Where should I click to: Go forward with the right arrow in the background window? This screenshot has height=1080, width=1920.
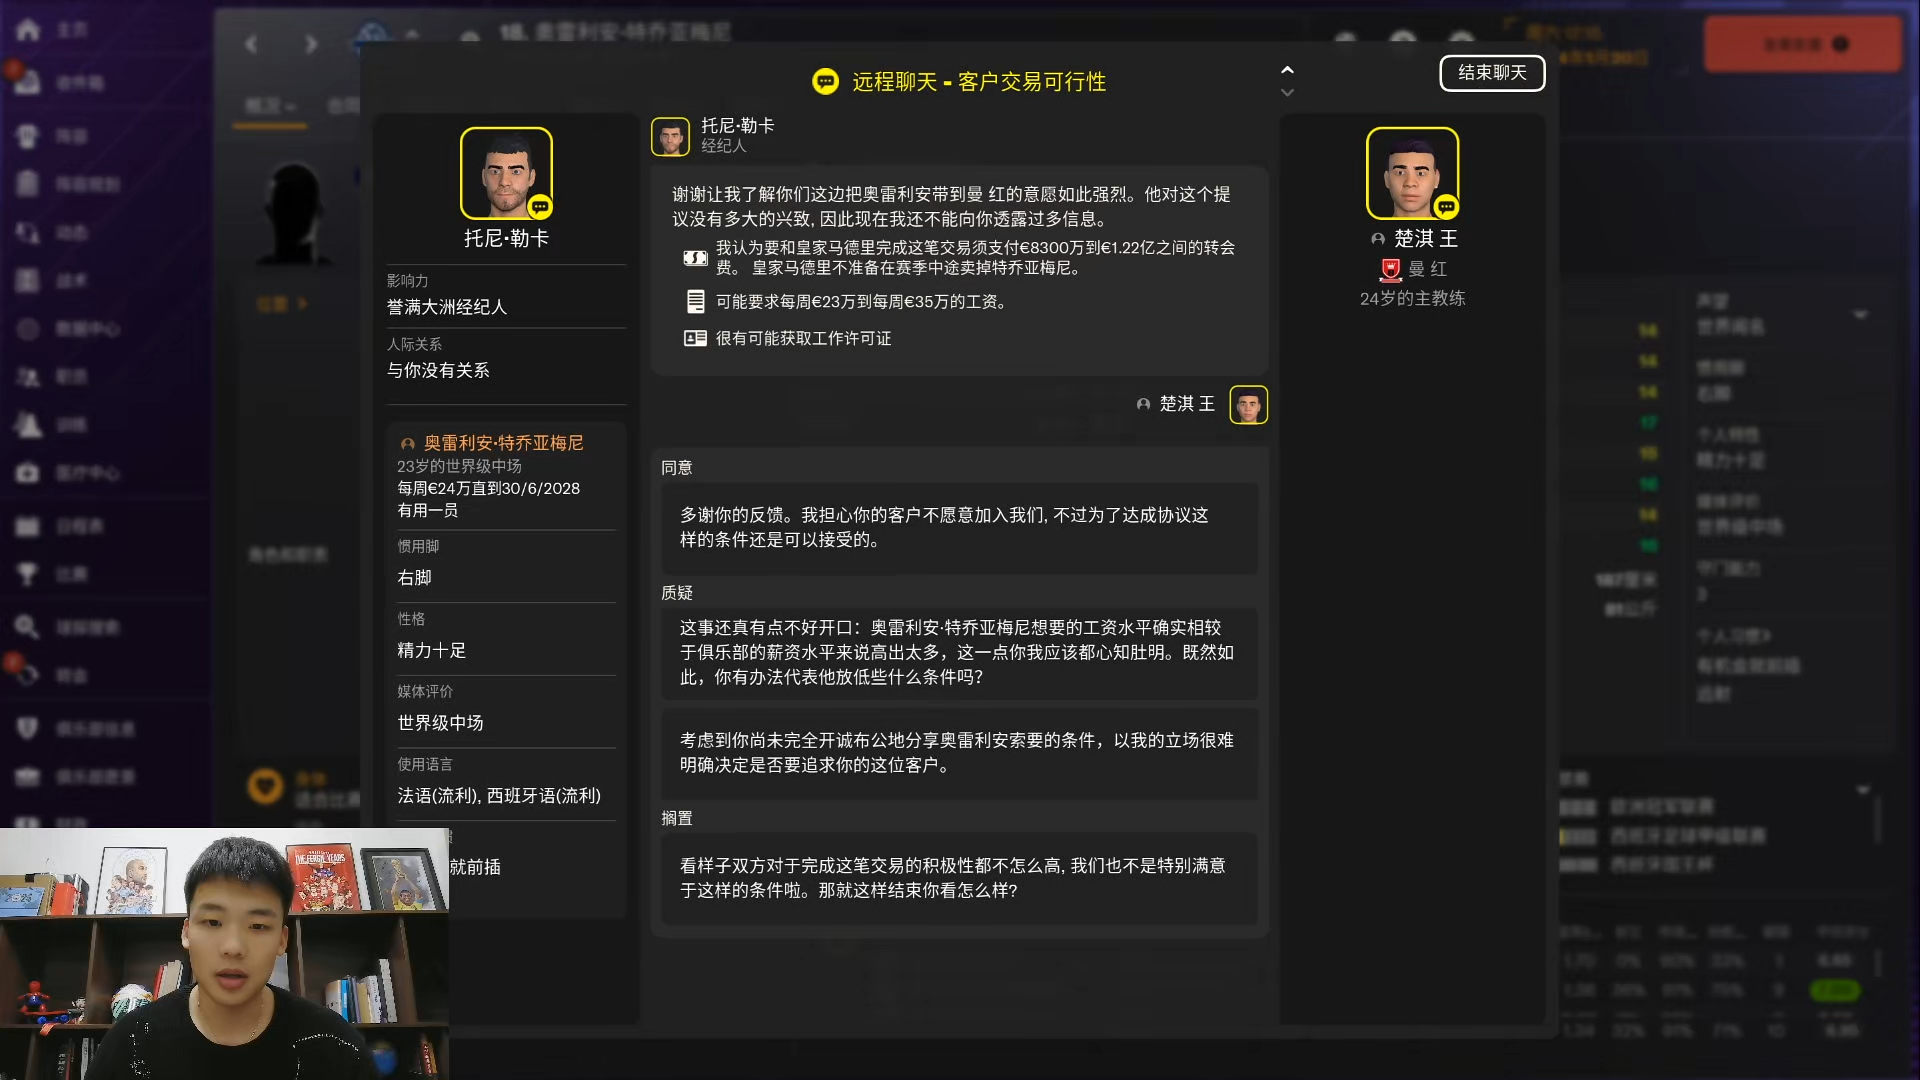[311, 44]
